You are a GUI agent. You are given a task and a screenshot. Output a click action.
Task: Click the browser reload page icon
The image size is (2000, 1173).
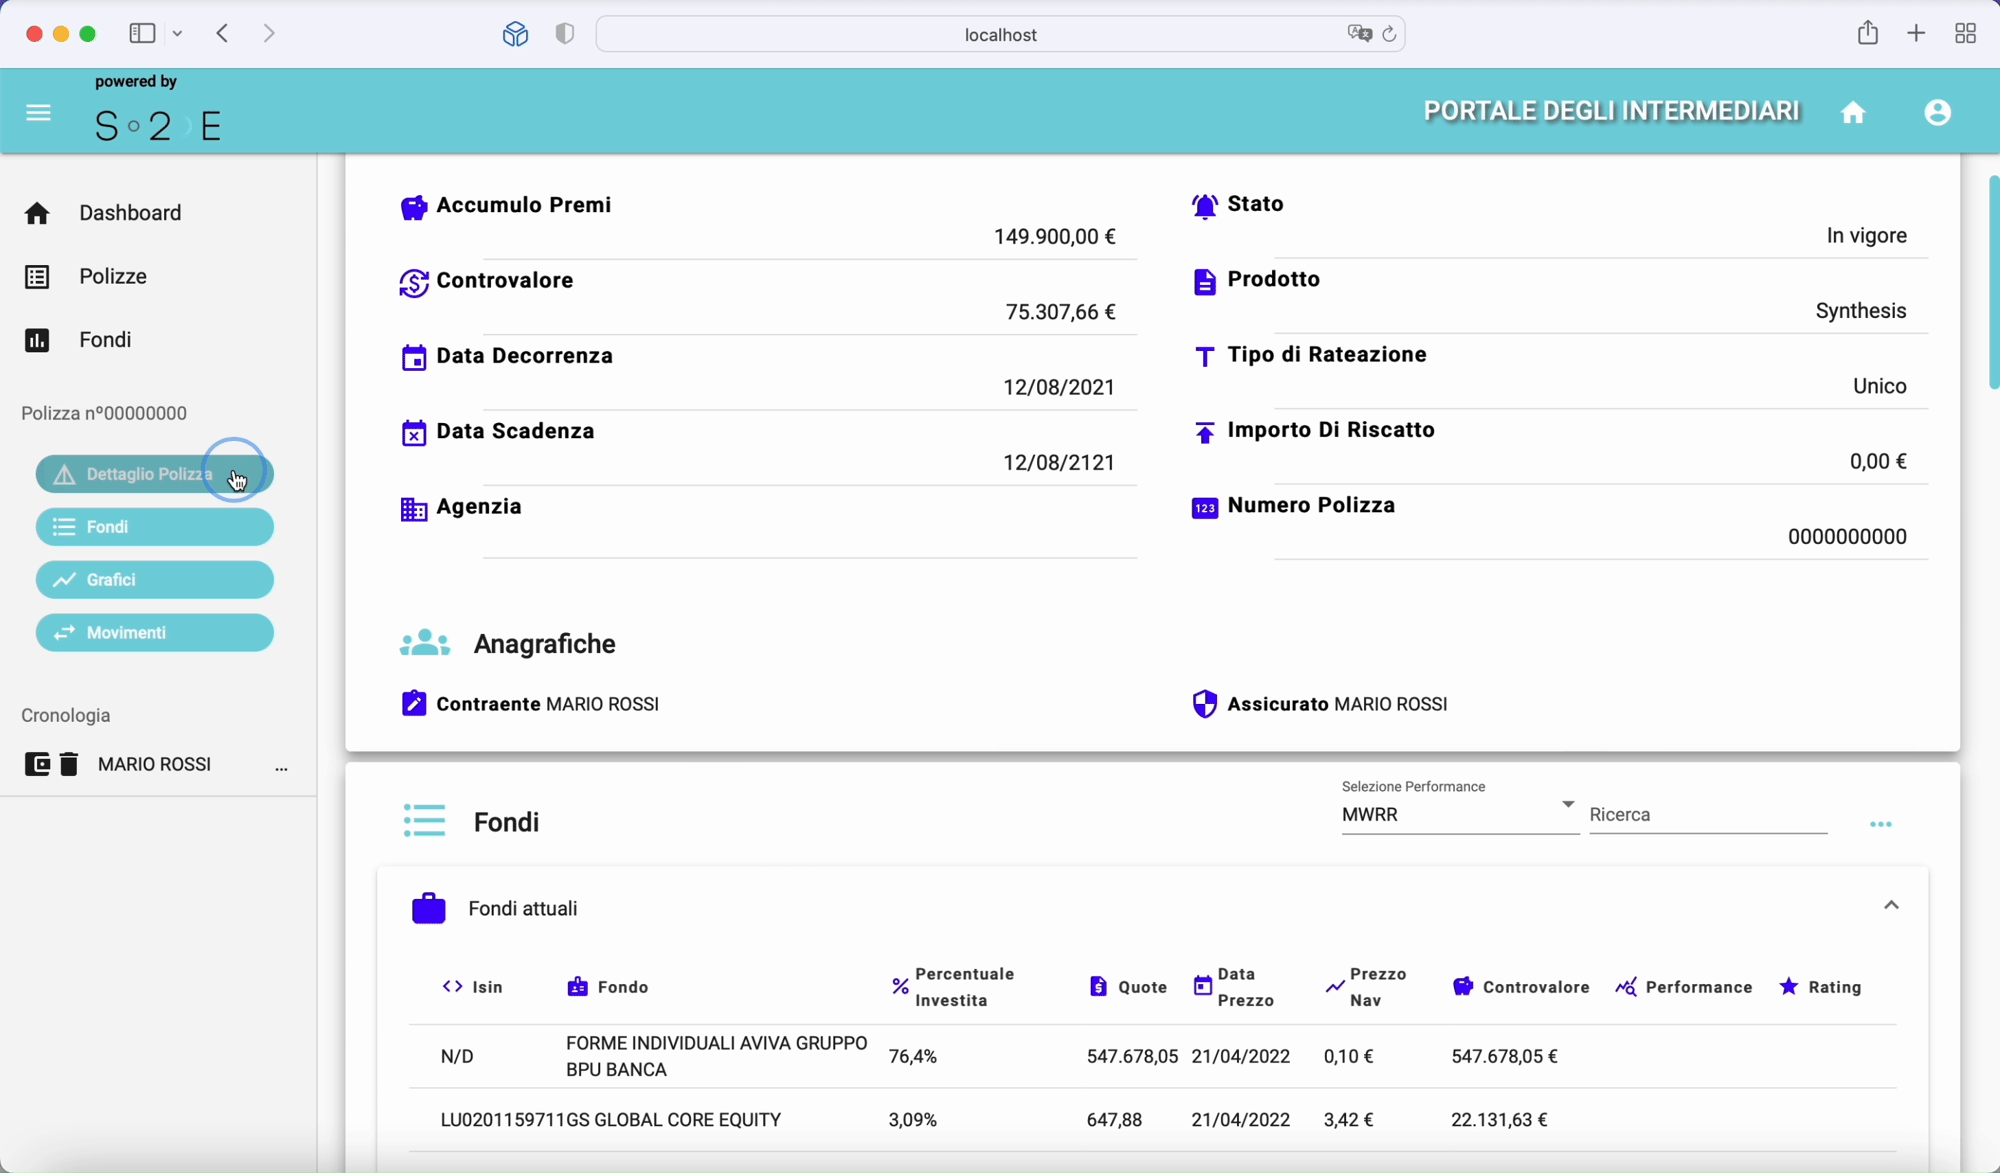(1389, 35)
